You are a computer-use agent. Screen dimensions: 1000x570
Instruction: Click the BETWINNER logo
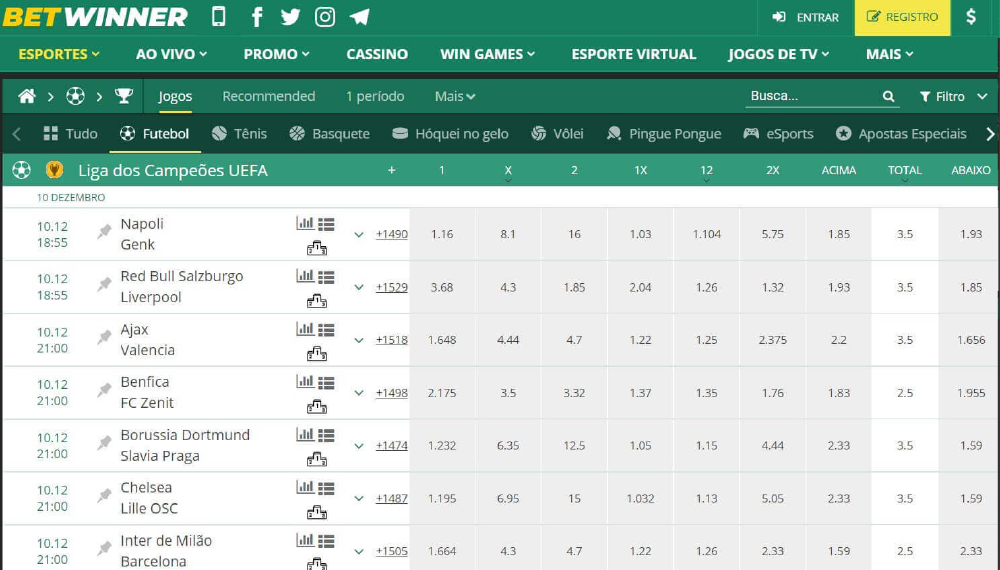pyautogui.click(x=95, y=17)
